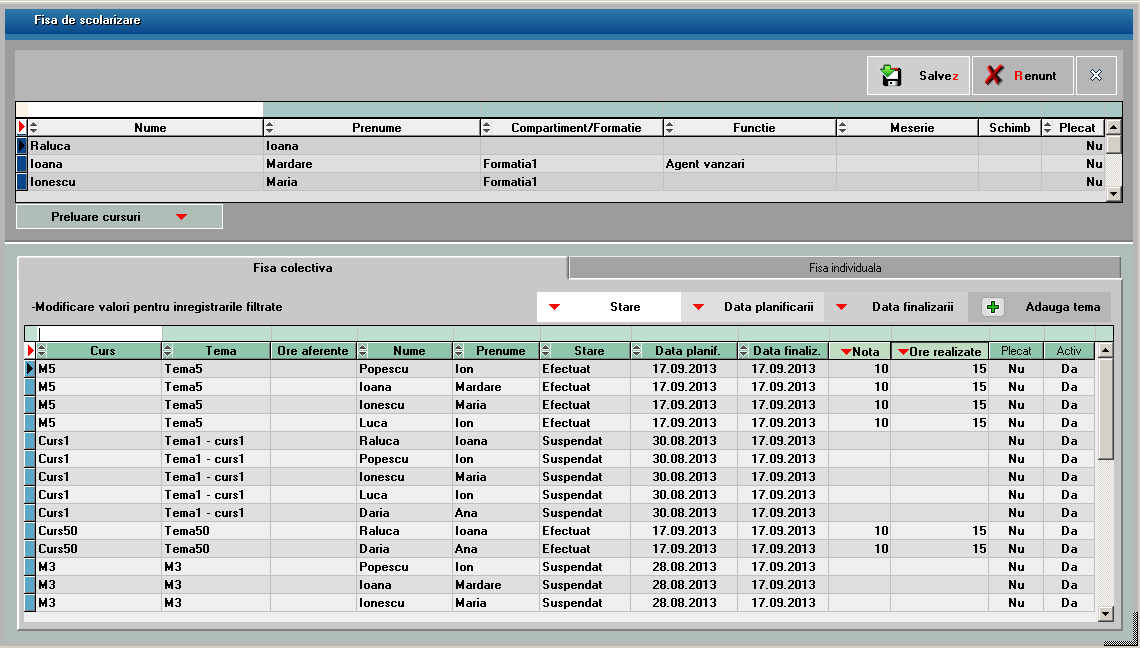This screenshot has width=1140, height=648.
Task: Click the lower grid filter input field
Action: (x=100, y=333)
